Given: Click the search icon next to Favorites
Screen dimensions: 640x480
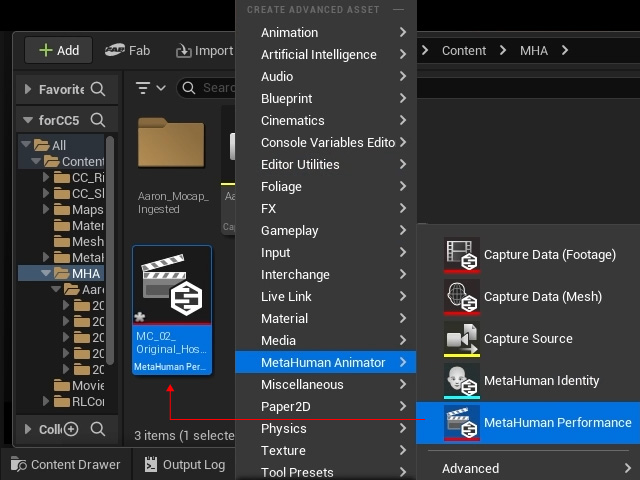Looking at the screenshot, I should (x=98, y=89).
